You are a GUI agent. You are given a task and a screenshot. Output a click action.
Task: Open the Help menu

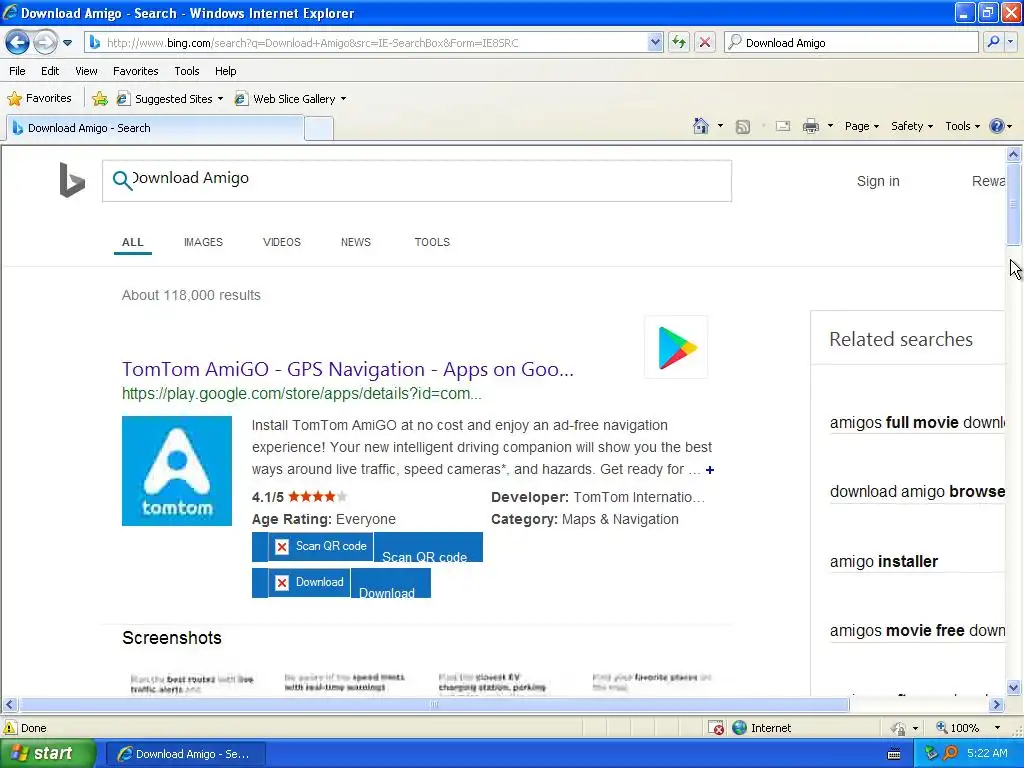(225, 71)
